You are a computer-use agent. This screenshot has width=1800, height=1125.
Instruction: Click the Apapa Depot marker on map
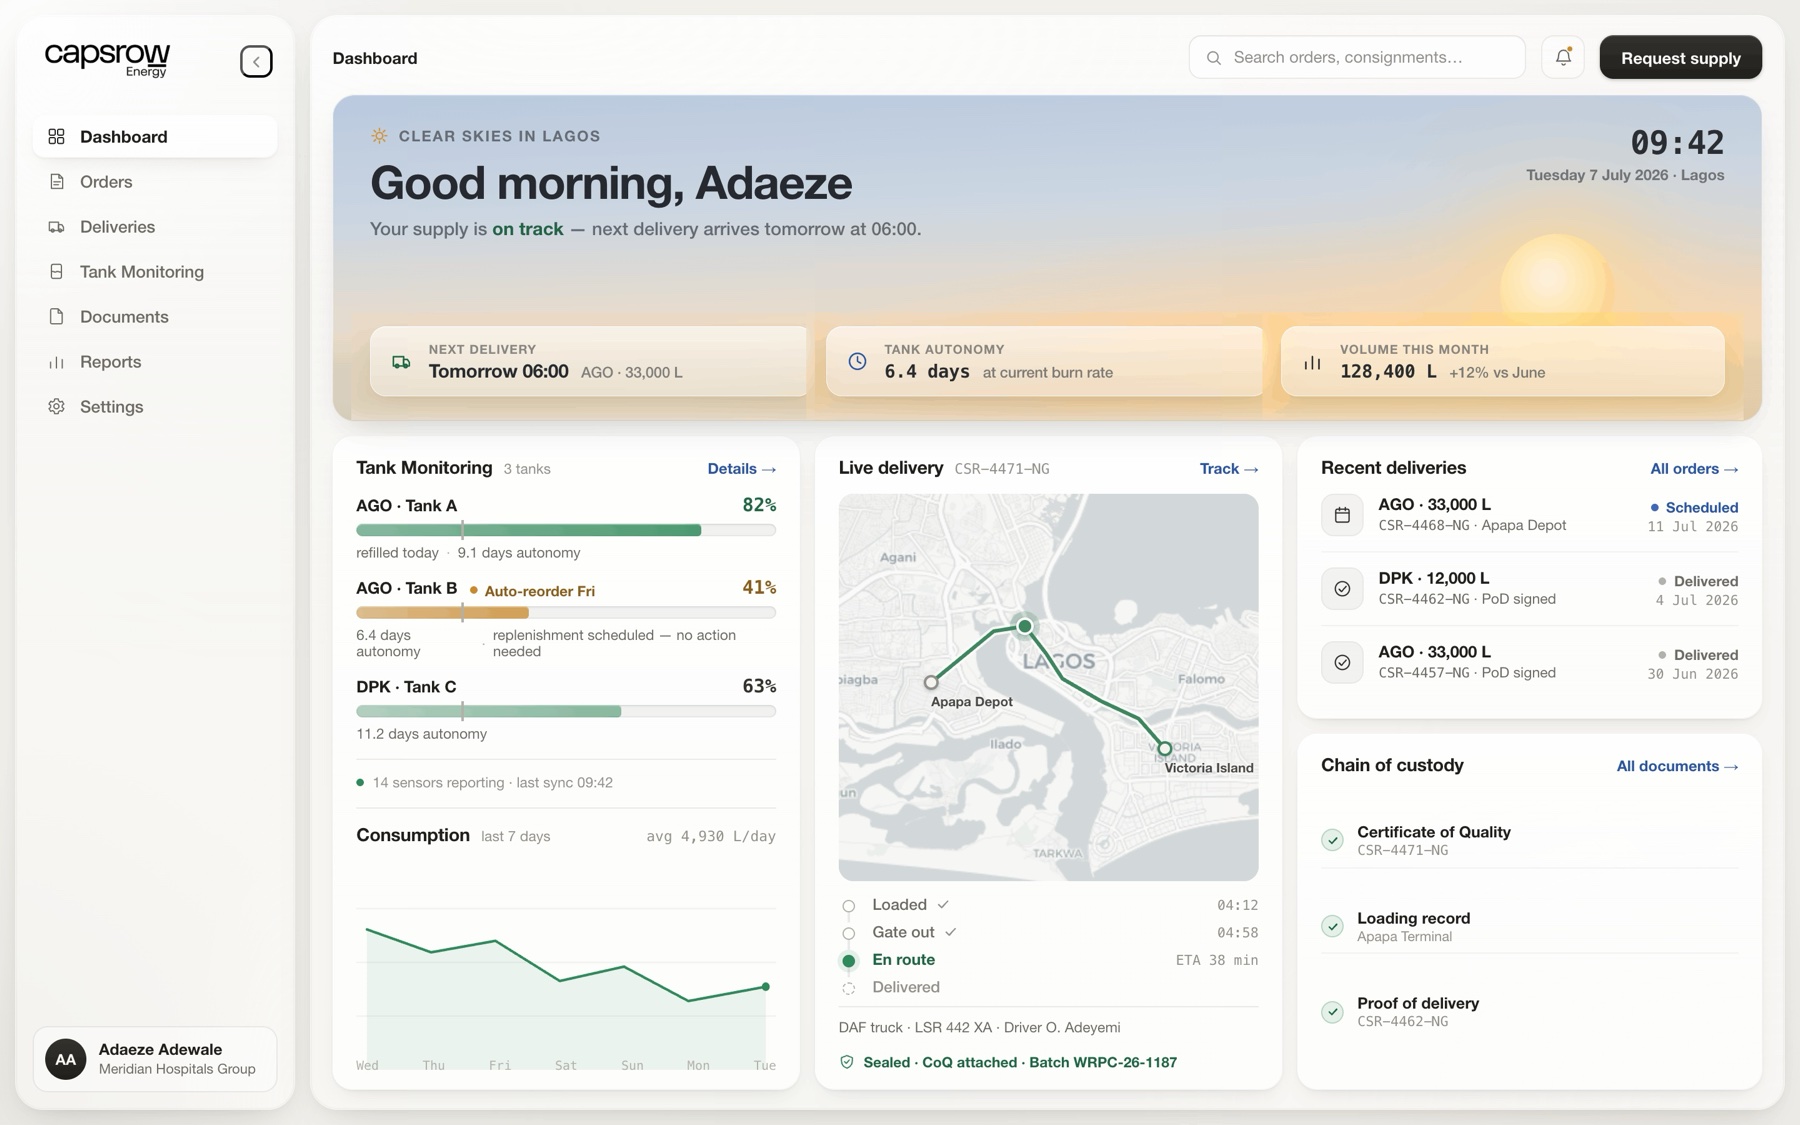pyautogui.click(x=931, y=682)
